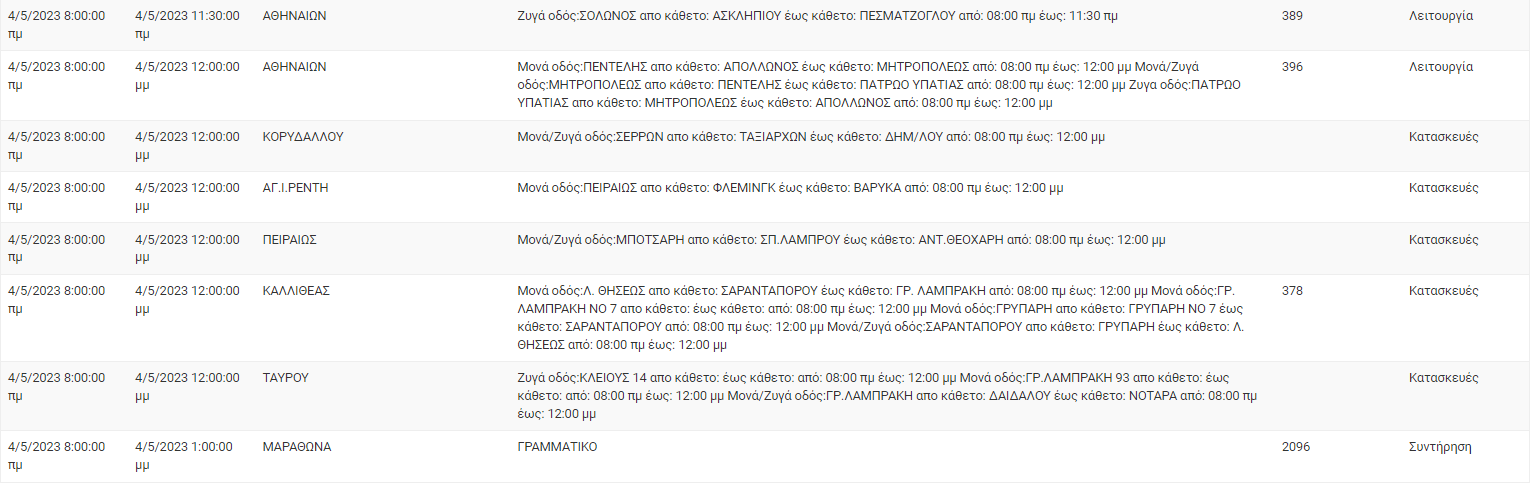Select the ΤΑΥΡΟΥ municipality cell
Screen dimensions: 1530x484
click(x=285, y=378)
